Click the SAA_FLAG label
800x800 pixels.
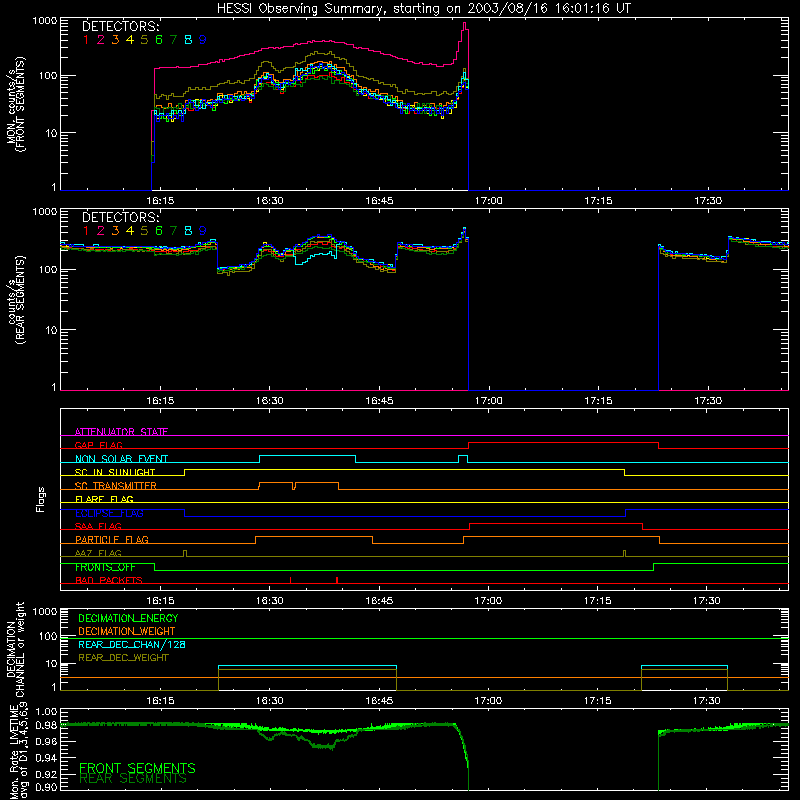pos(98,526)
